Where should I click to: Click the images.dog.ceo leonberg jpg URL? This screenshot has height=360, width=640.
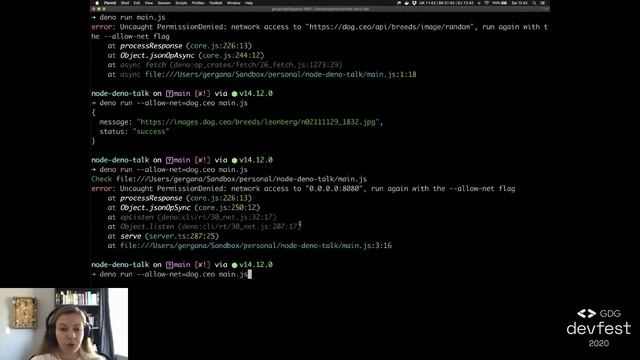tap(258, 122)
